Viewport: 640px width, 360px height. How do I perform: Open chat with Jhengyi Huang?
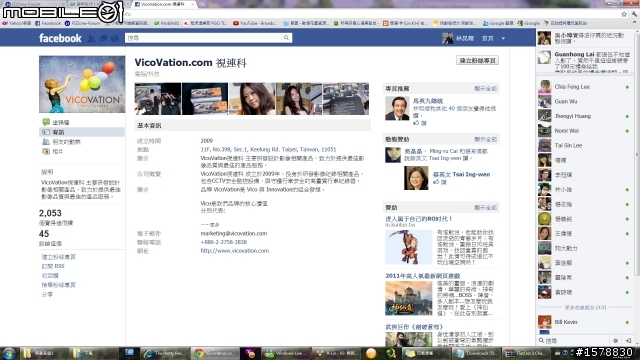click(x=584, y=116)
